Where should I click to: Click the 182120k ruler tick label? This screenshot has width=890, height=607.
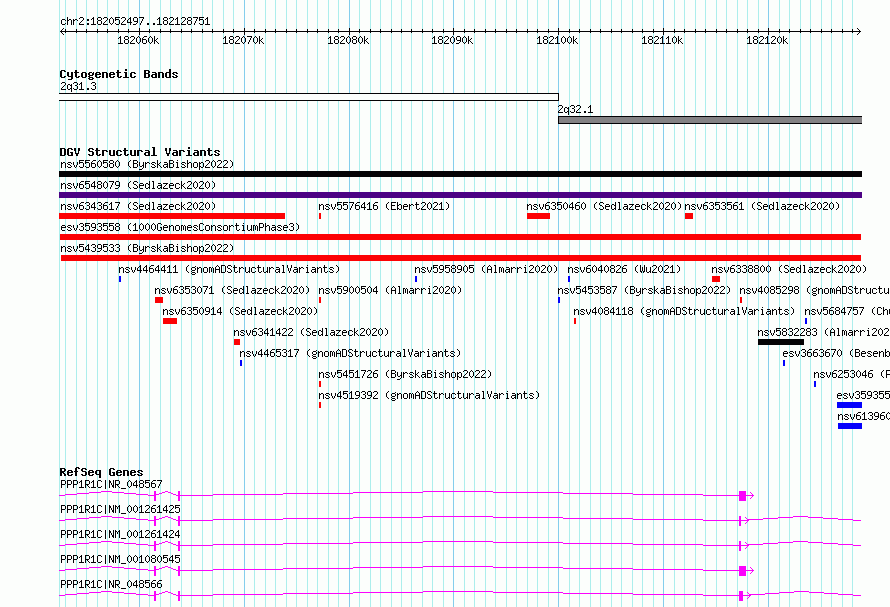767,40
